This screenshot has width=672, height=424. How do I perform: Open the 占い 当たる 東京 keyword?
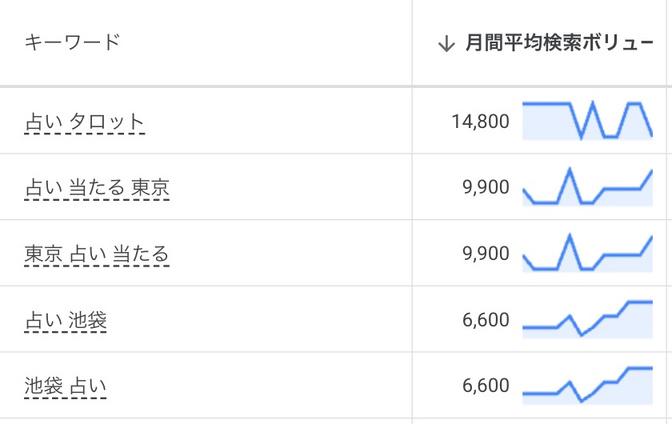(97, 188)
